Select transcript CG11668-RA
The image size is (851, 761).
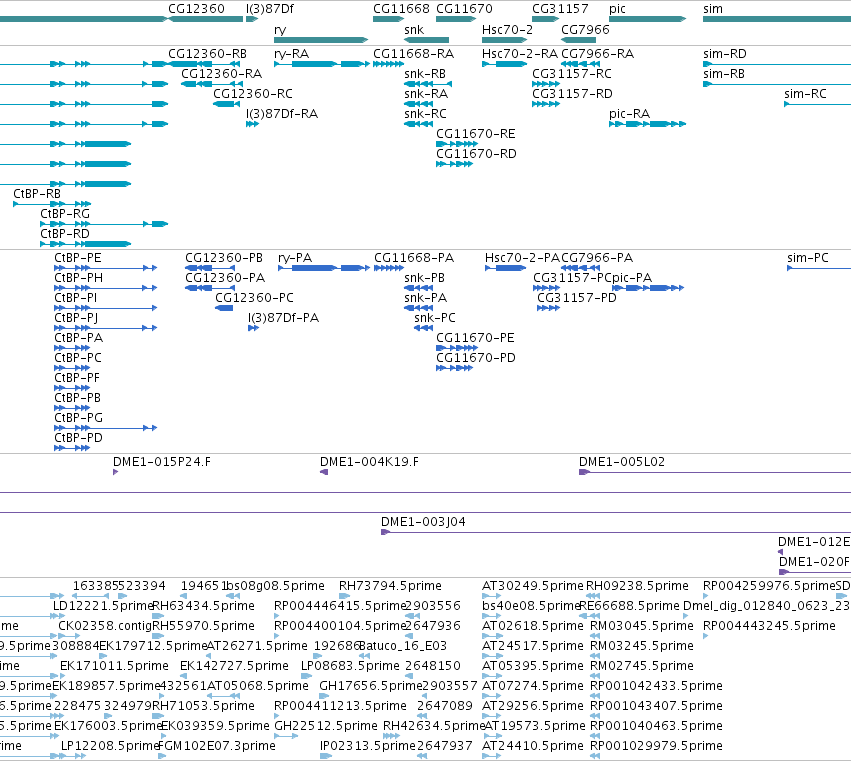click(x=413, y=54)
